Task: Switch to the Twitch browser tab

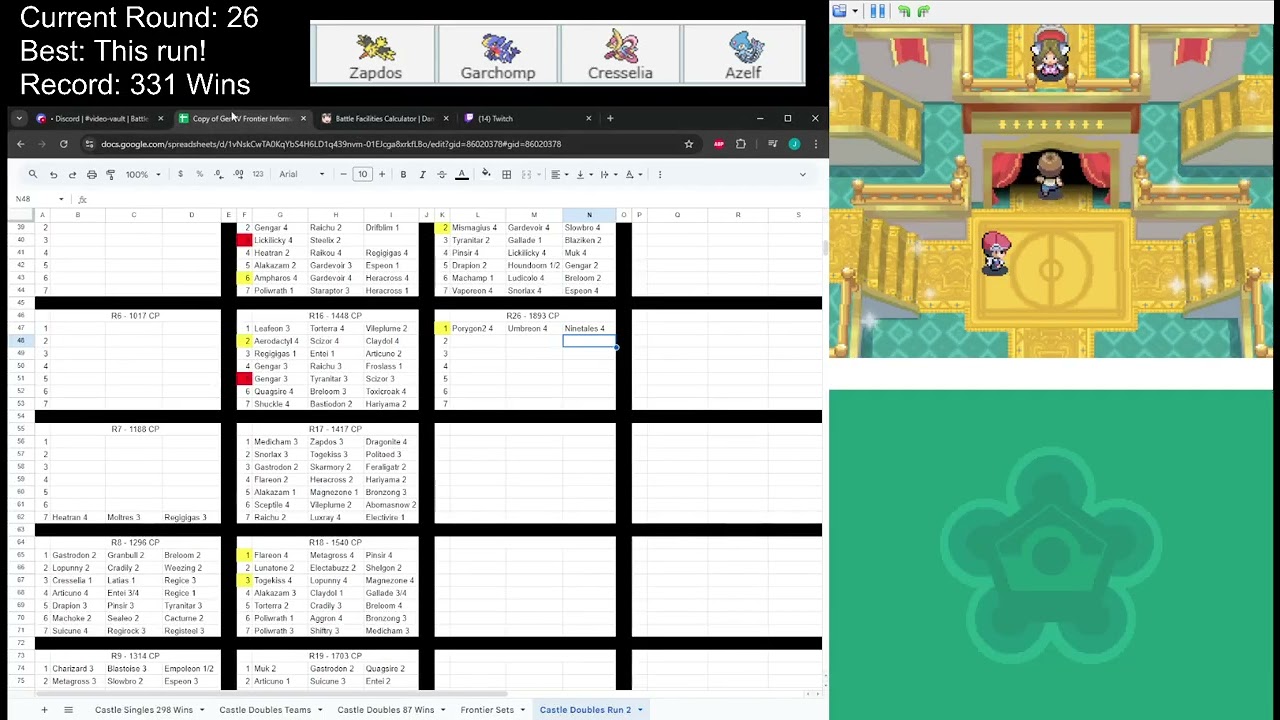Action: coord(528,118)
